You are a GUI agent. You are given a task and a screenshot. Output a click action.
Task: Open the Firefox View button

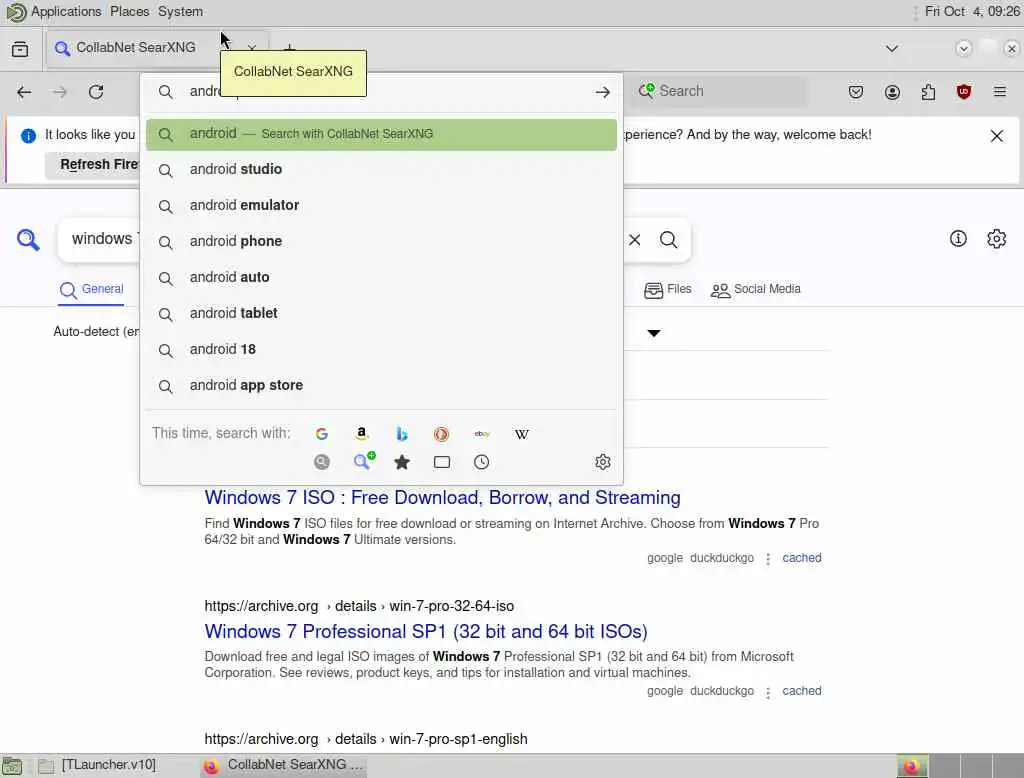(20, 49)
